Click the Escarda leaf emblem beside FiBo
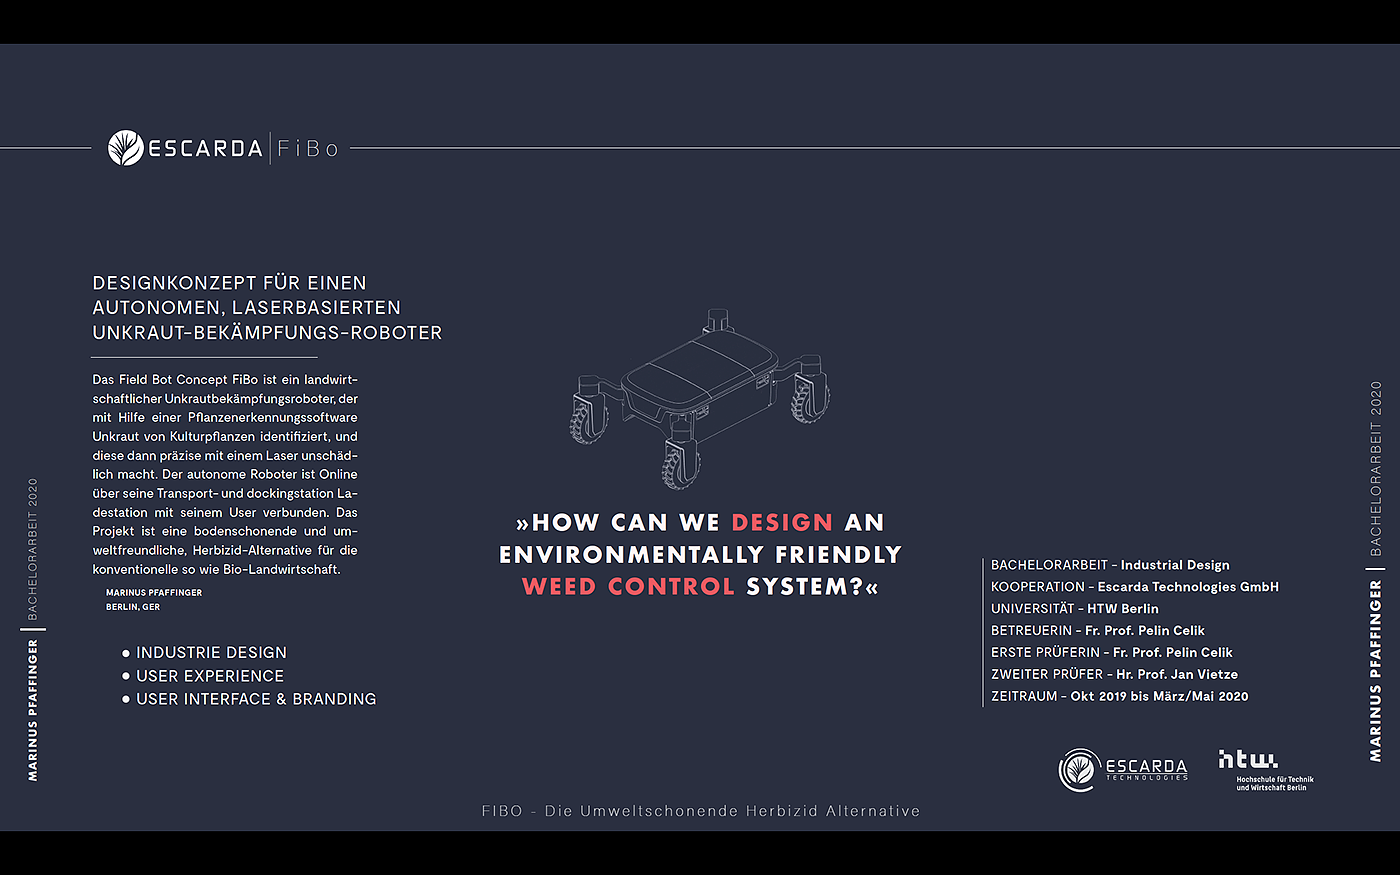The width and height of the screenshot is (1400, 875). click(x=126, y=148)
